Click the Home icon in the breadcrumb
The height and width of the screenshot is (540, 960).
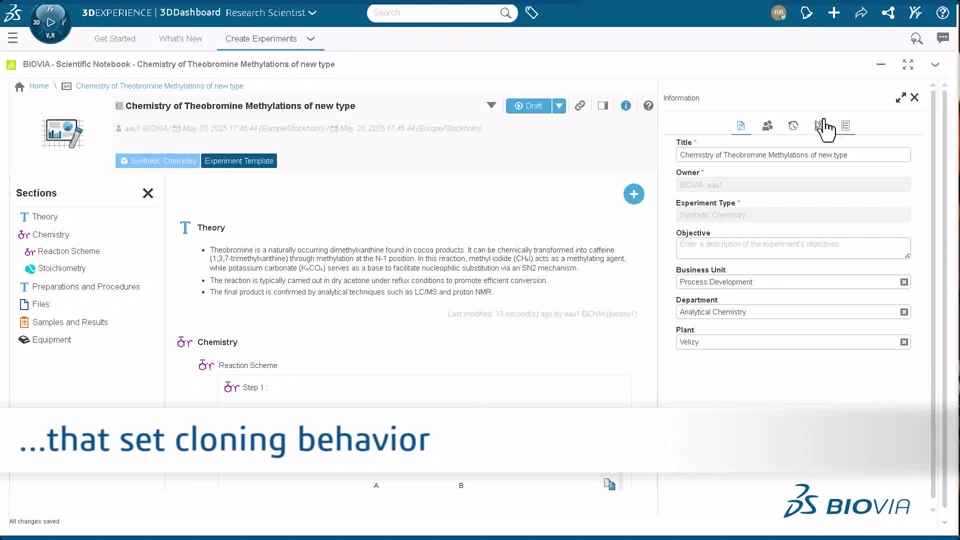[x=20, y=86]
